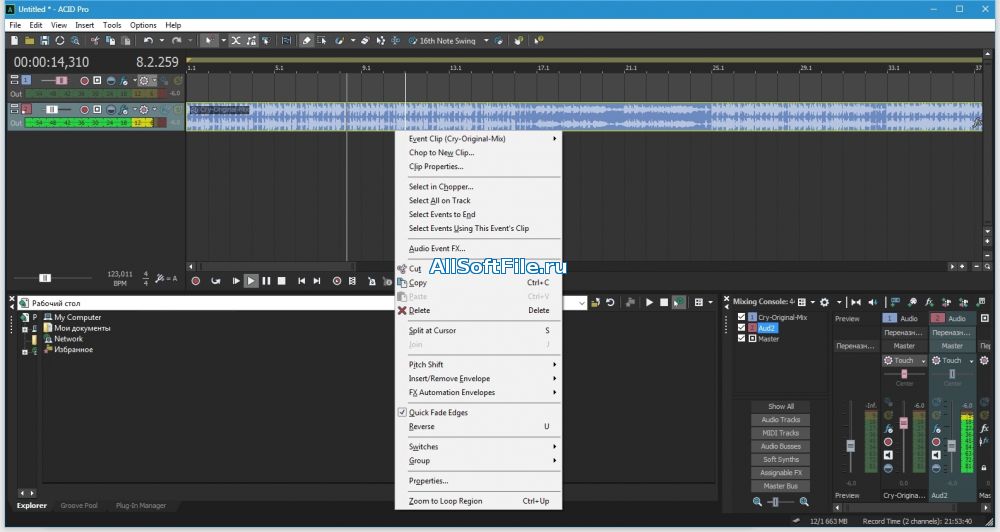Arm track 2 for record
The height and width of the screenshot is (532, 1000).
84,110
